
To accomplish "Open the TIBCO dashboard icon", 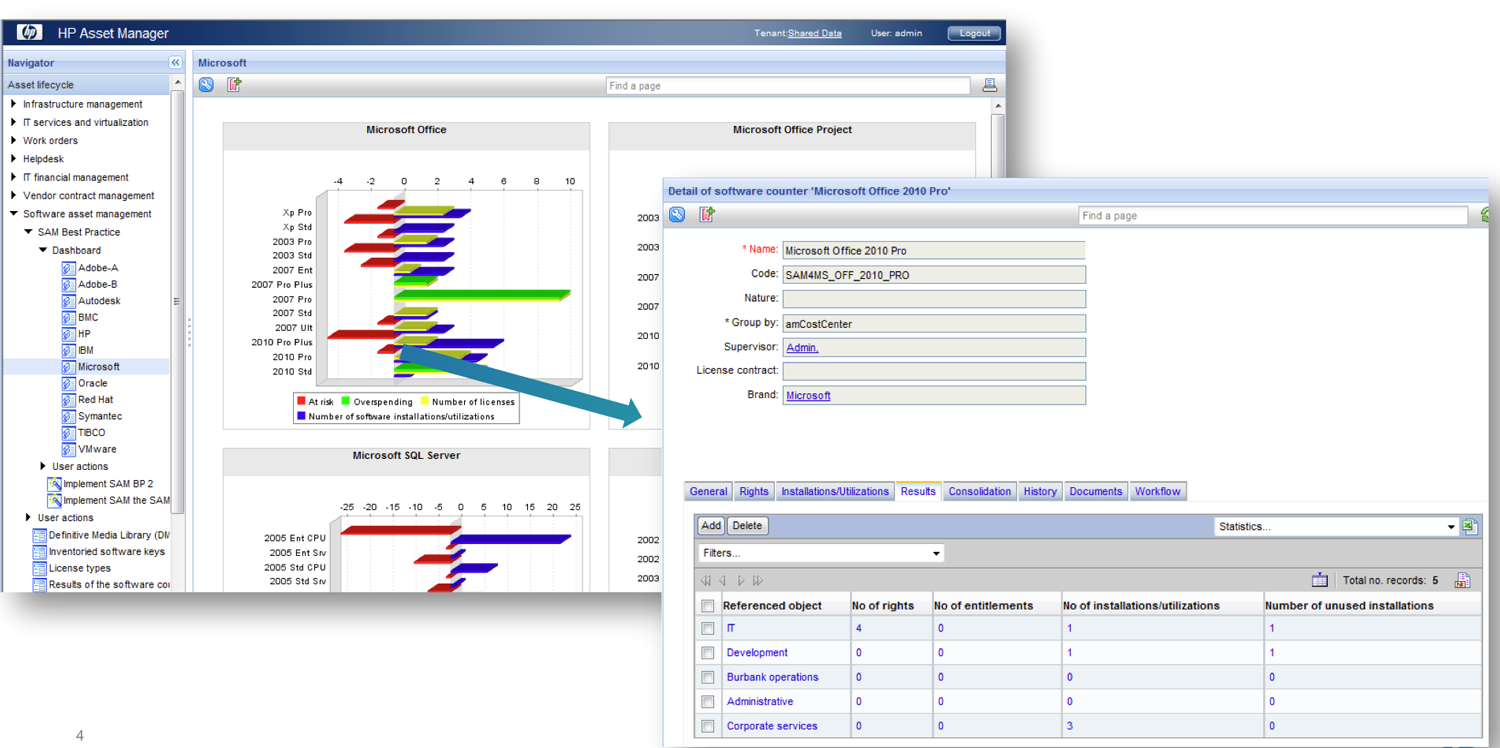I will click(x=68, y=433).
